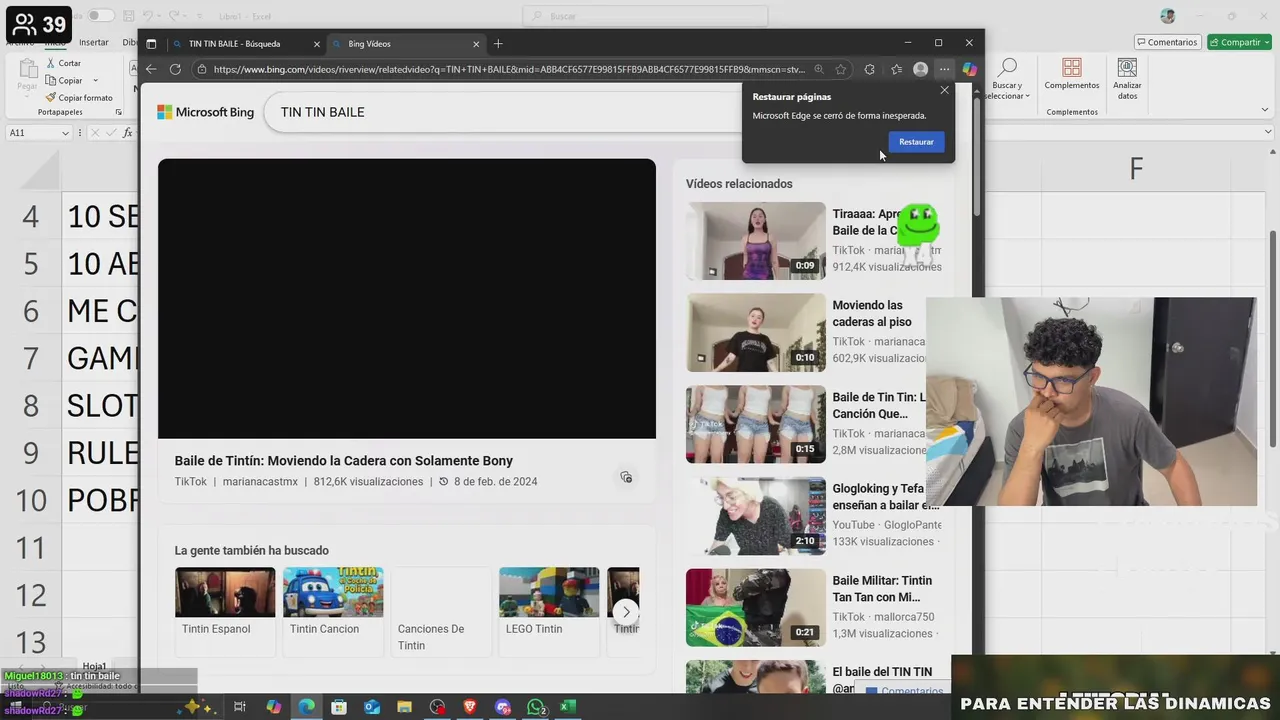Add page to favorites star
The width and height of the screenshot is (1280, 720).
coord(841,70)
